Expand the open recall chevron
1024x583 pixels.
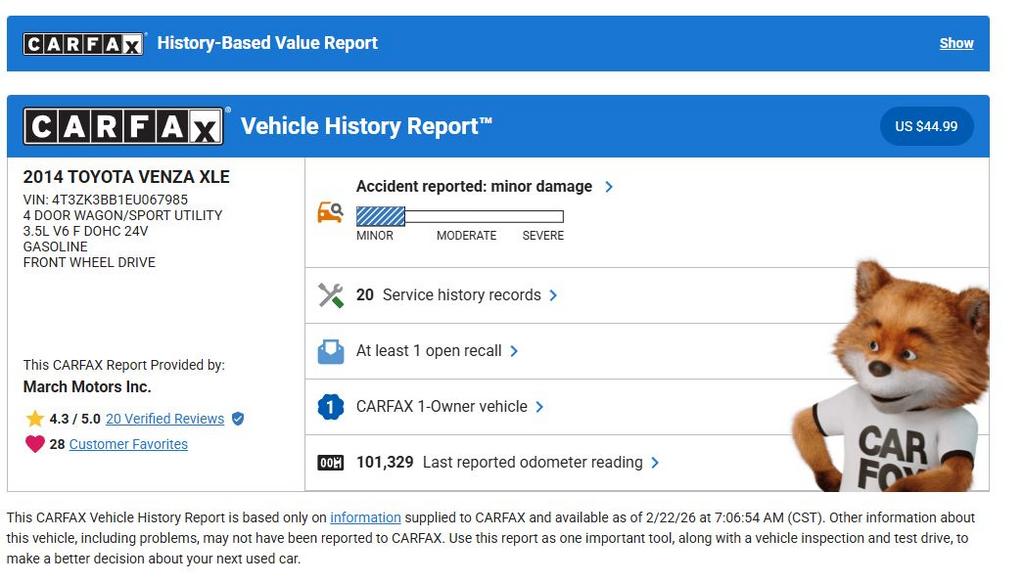[514, 351]
